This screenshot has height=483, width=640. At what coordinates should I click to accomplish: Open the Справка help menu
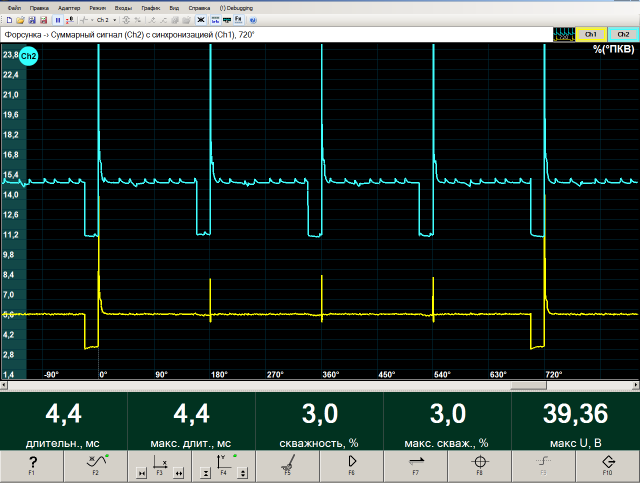200,7
